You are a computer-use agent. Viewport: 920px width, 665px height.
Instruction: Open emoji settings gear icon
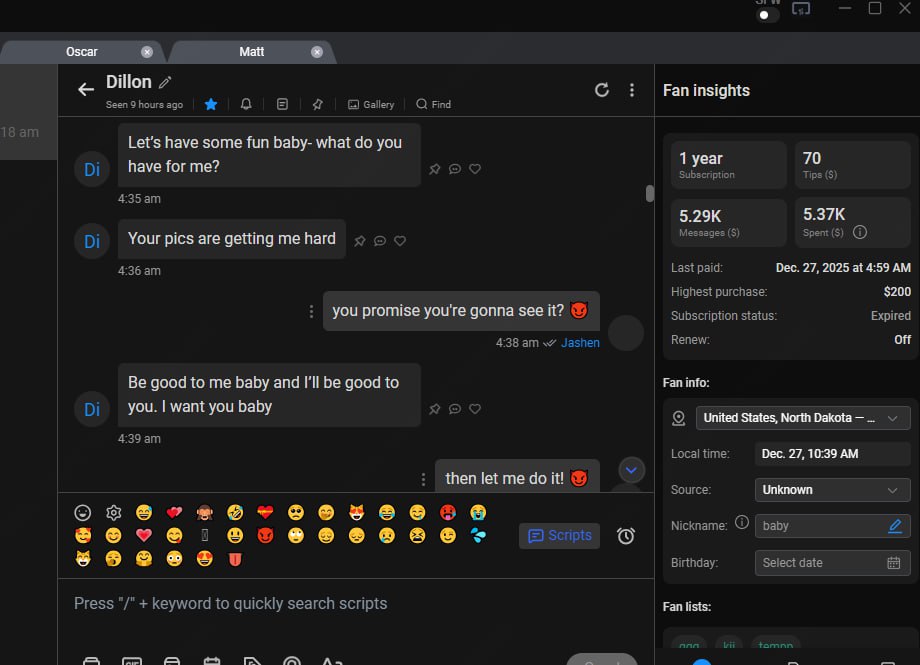pyautogui.click(x=113, y=512)
